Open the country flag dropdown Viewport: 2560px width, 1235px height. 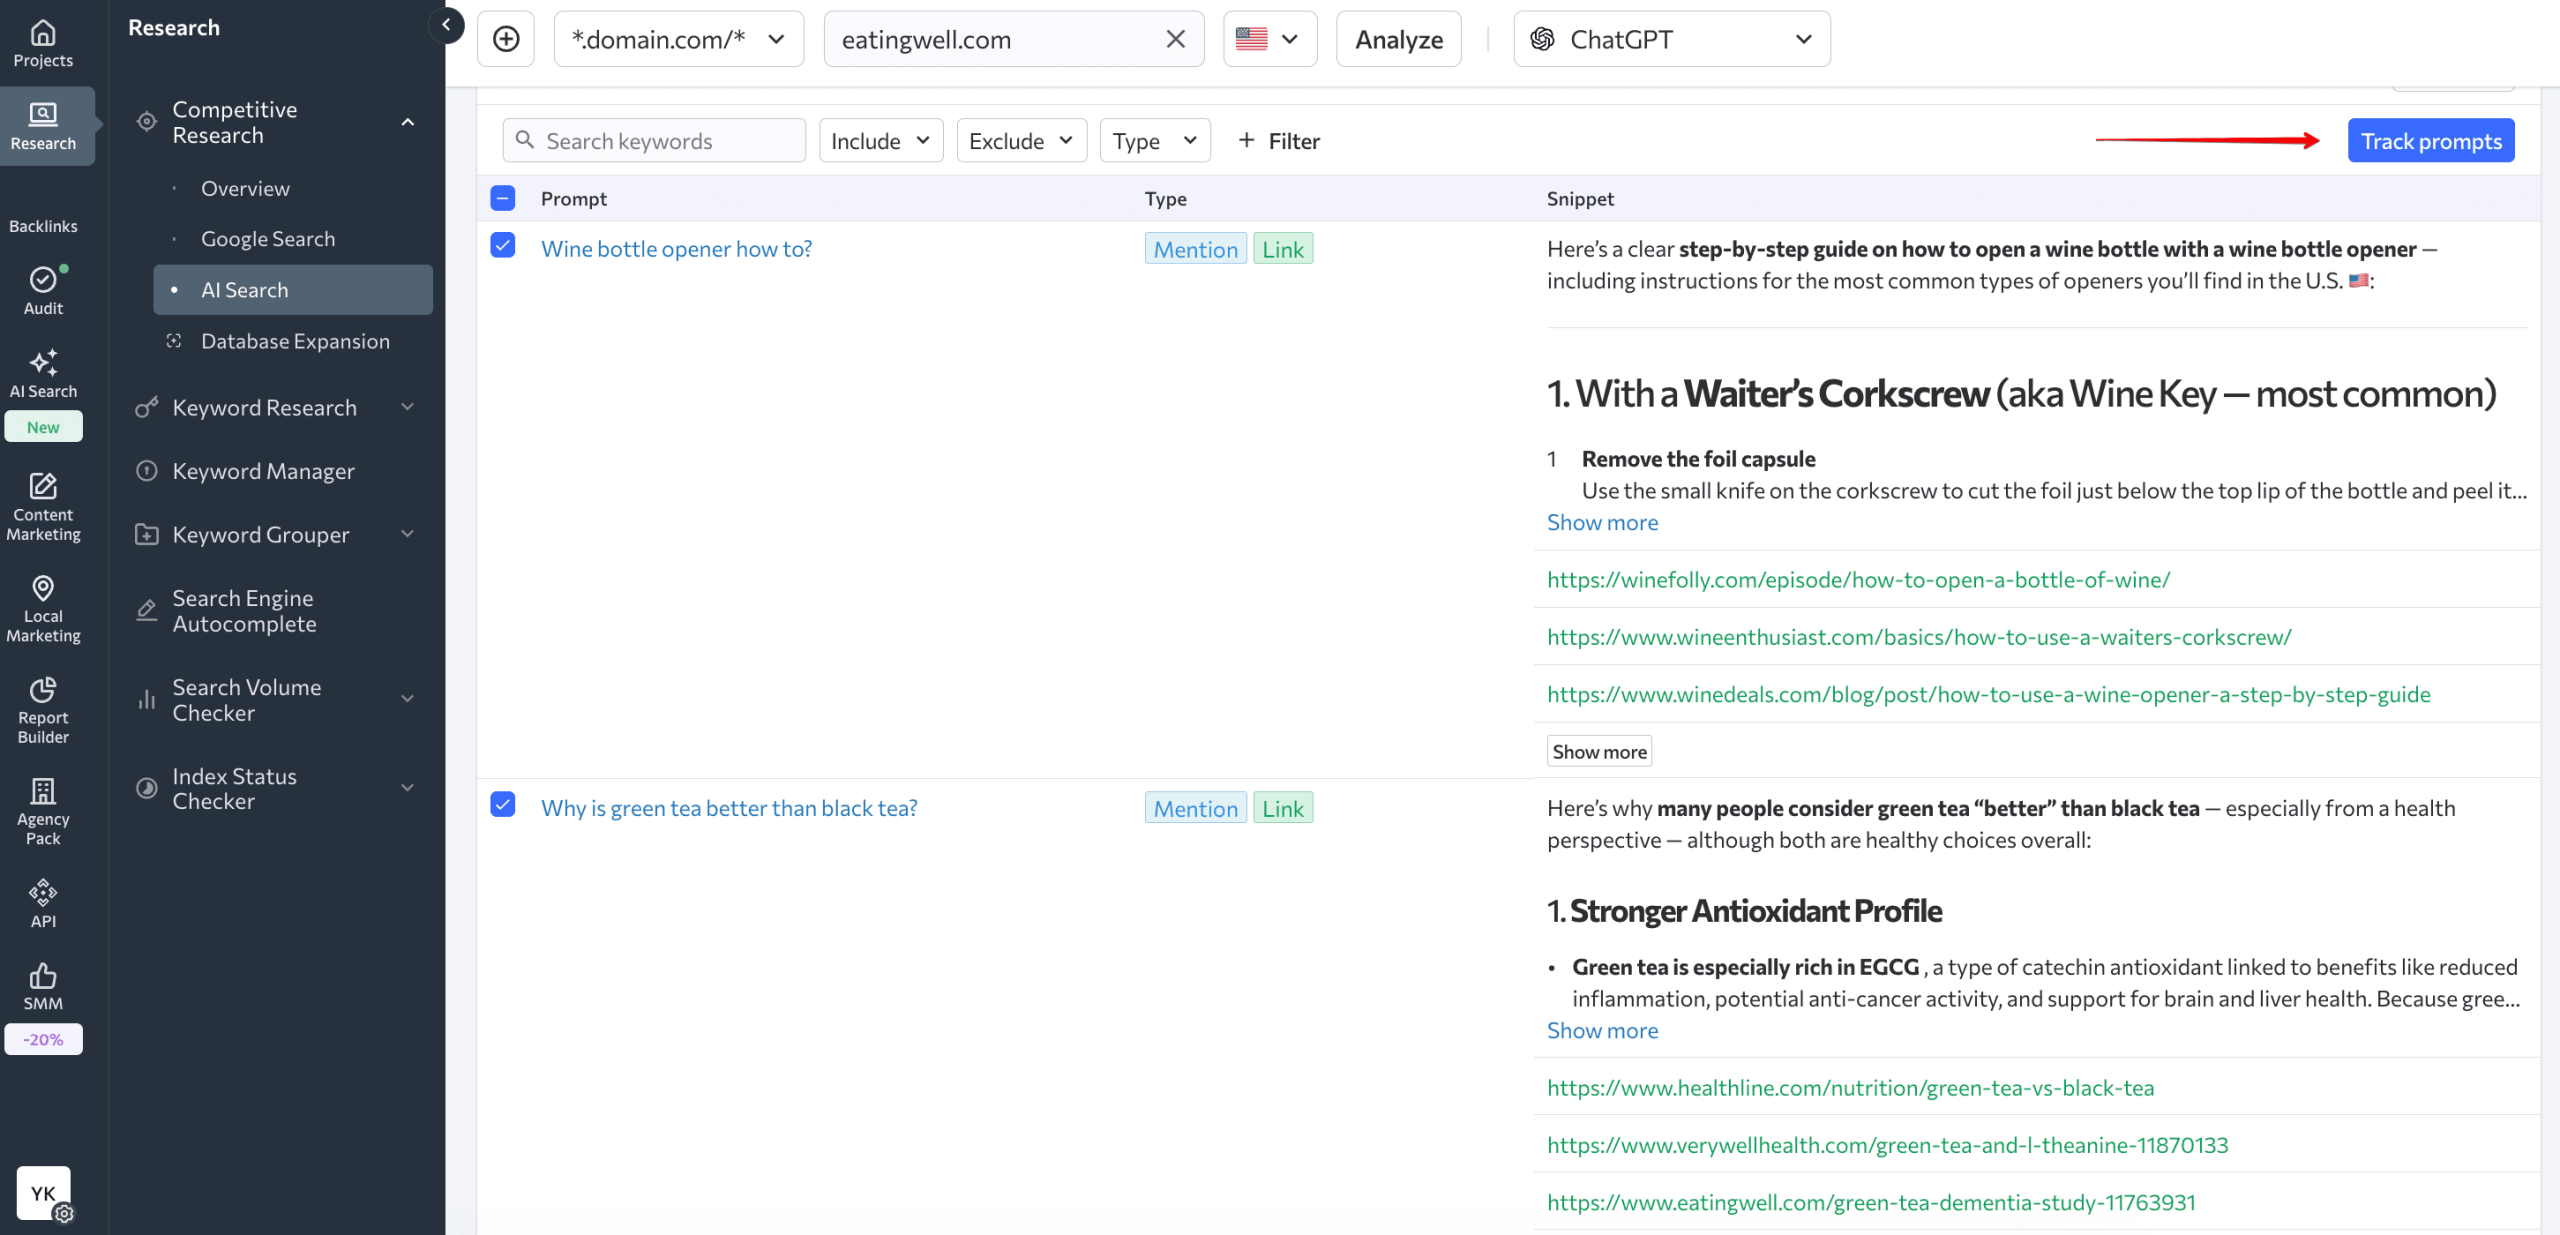(1269, 39)
